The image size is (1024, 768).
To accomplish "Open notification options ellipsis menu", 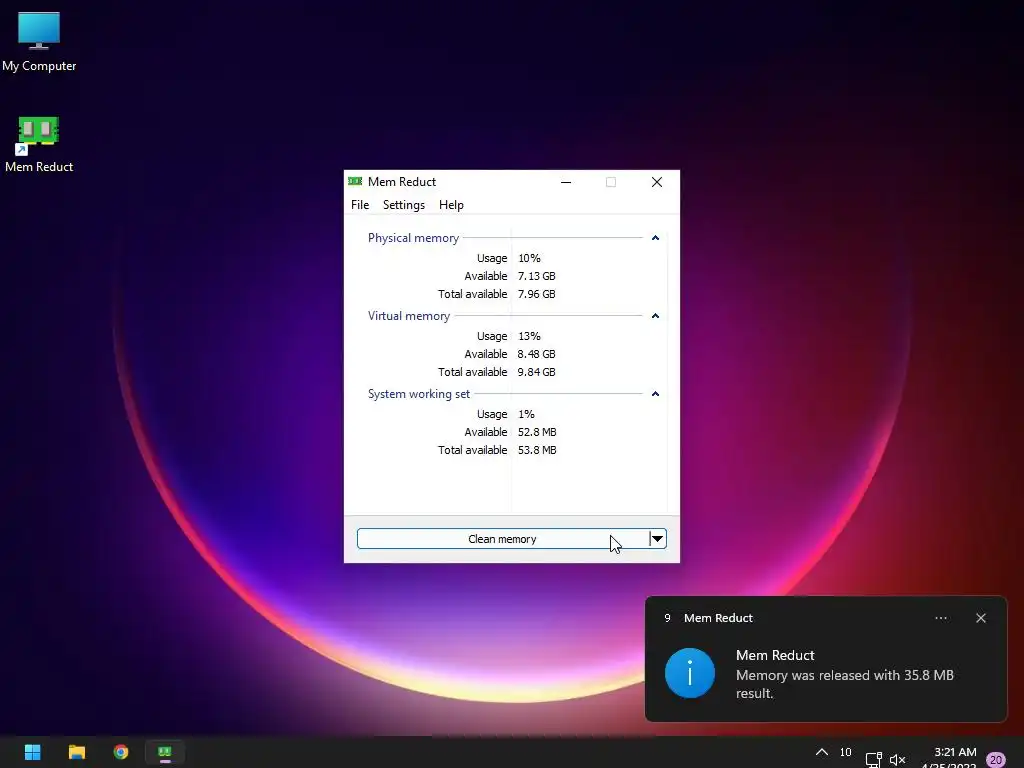I will (941, 618).
